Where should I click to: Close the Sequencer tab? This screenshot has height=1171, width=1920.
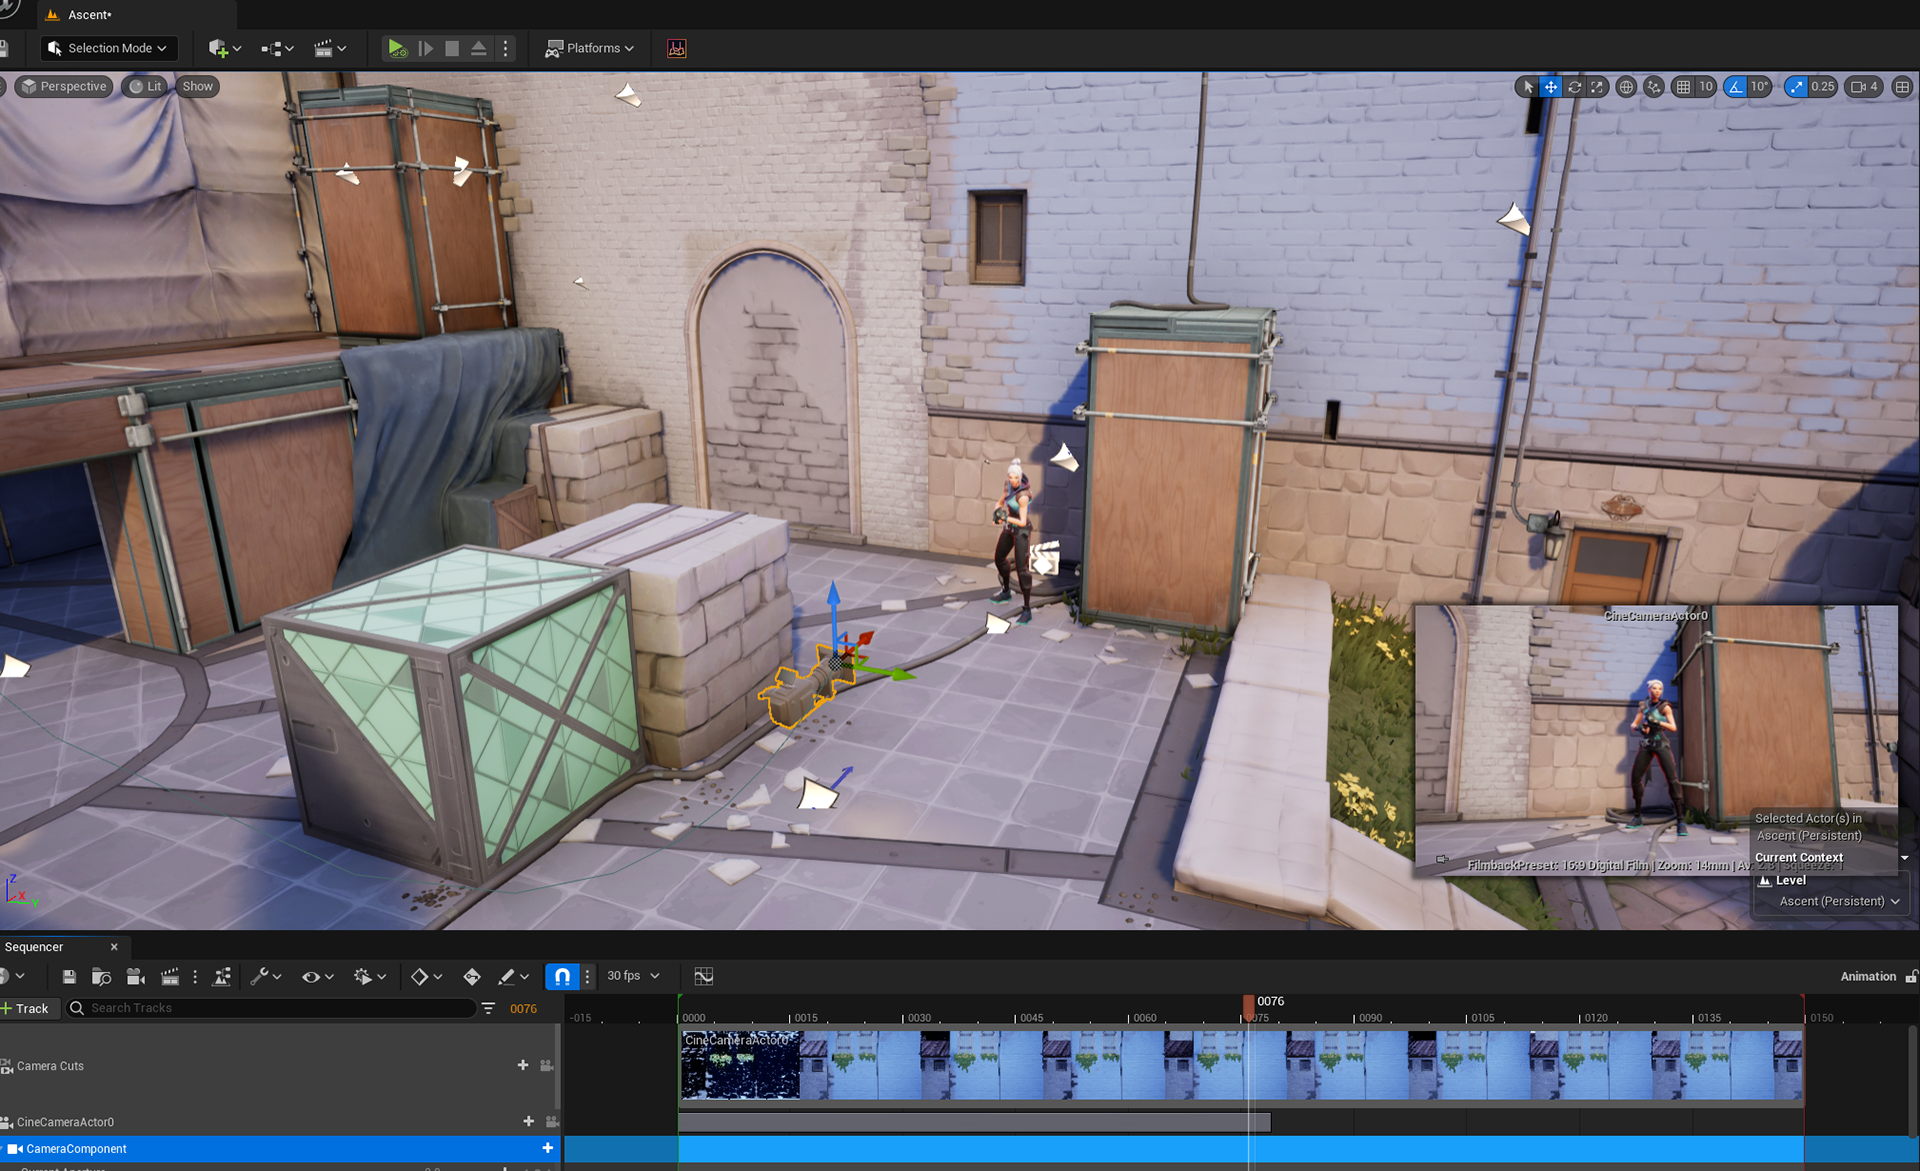(x=114, y=947)
